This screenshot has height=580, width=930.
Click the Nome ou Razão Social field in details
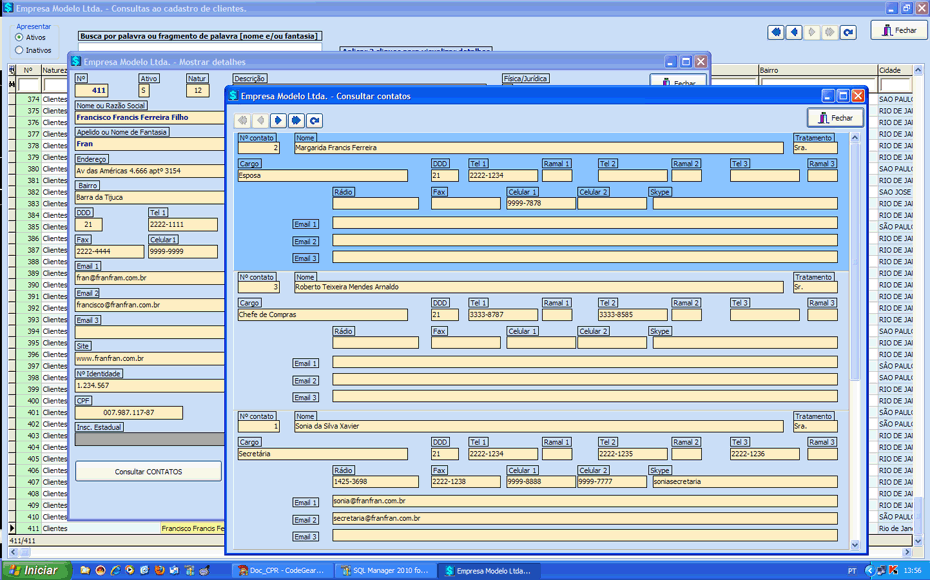pos(149,117)
